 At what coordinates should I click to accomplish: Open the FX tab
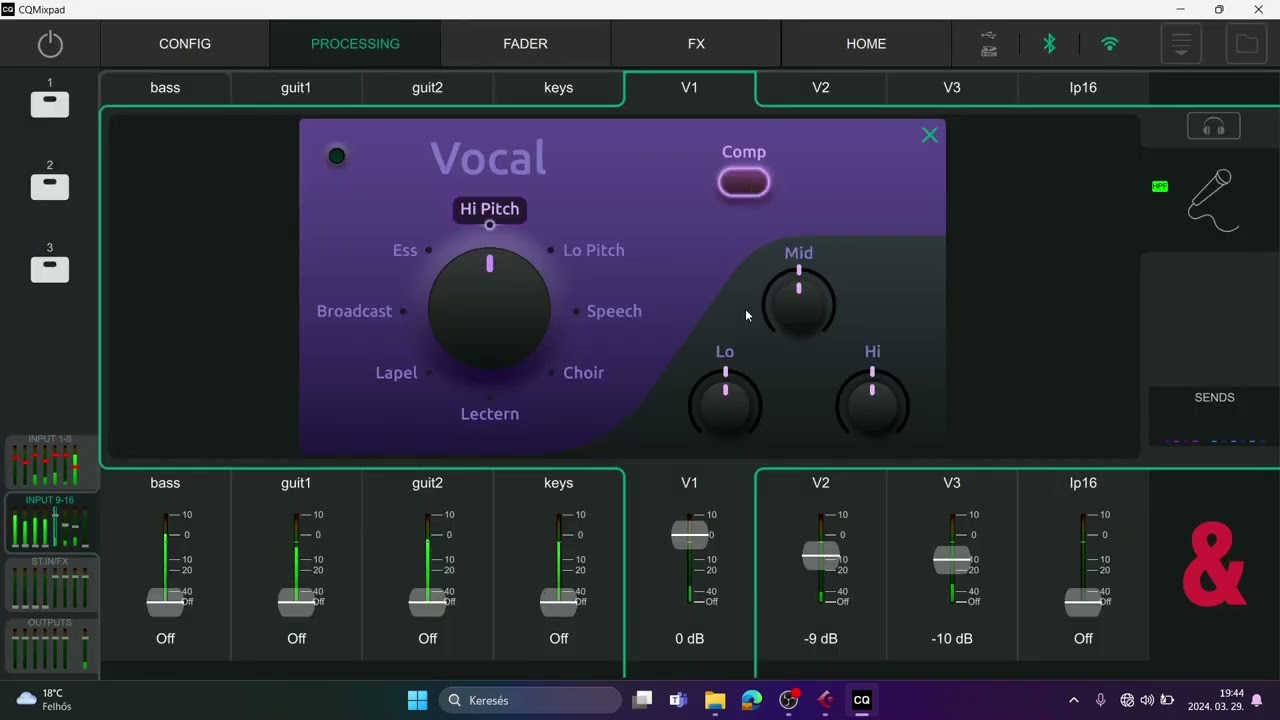pos(696,44)
